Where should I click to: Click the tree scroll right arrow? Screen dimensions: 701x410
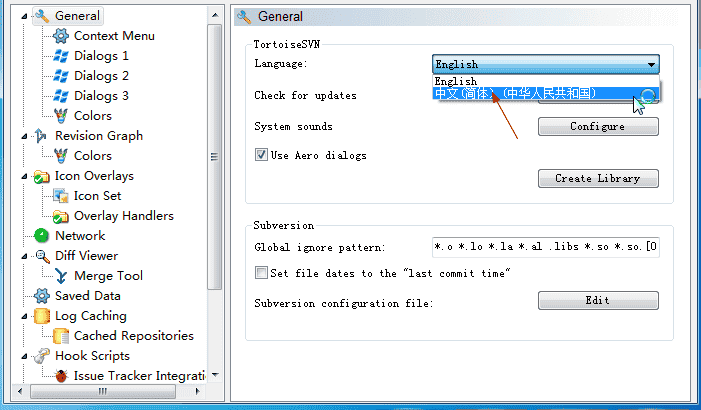click(x=198, y=392)
